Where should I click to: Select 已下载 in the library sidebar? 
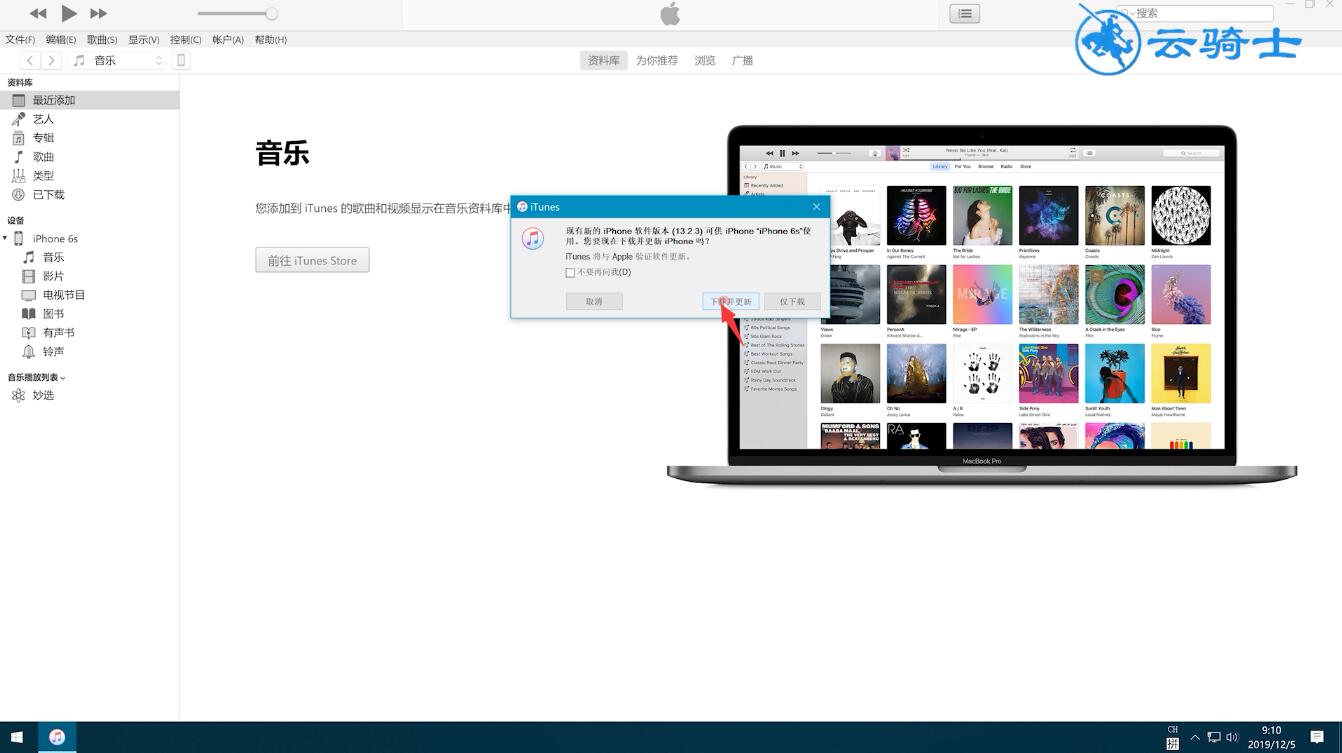pos(89,195)
